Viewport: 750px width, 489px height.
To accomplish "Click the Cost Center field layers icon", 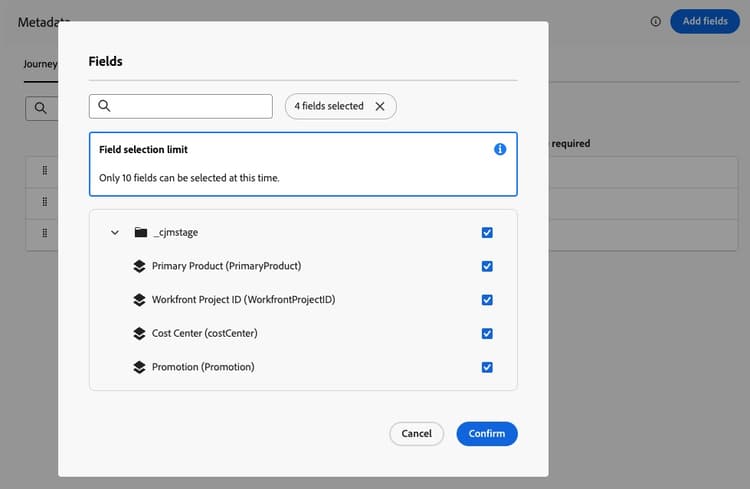I will (139, 333).
